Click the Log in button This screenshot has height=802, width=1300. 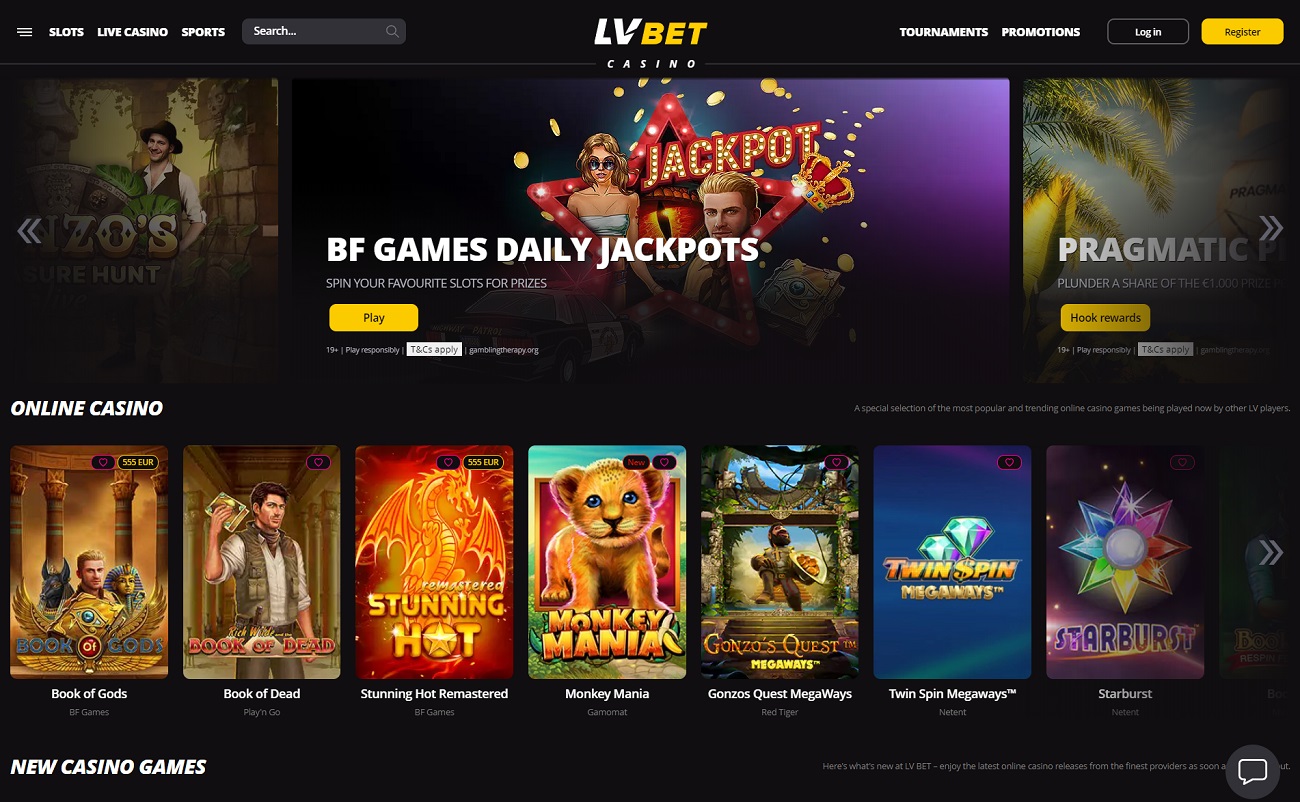pyautogui.click(x=1148, y=31)
